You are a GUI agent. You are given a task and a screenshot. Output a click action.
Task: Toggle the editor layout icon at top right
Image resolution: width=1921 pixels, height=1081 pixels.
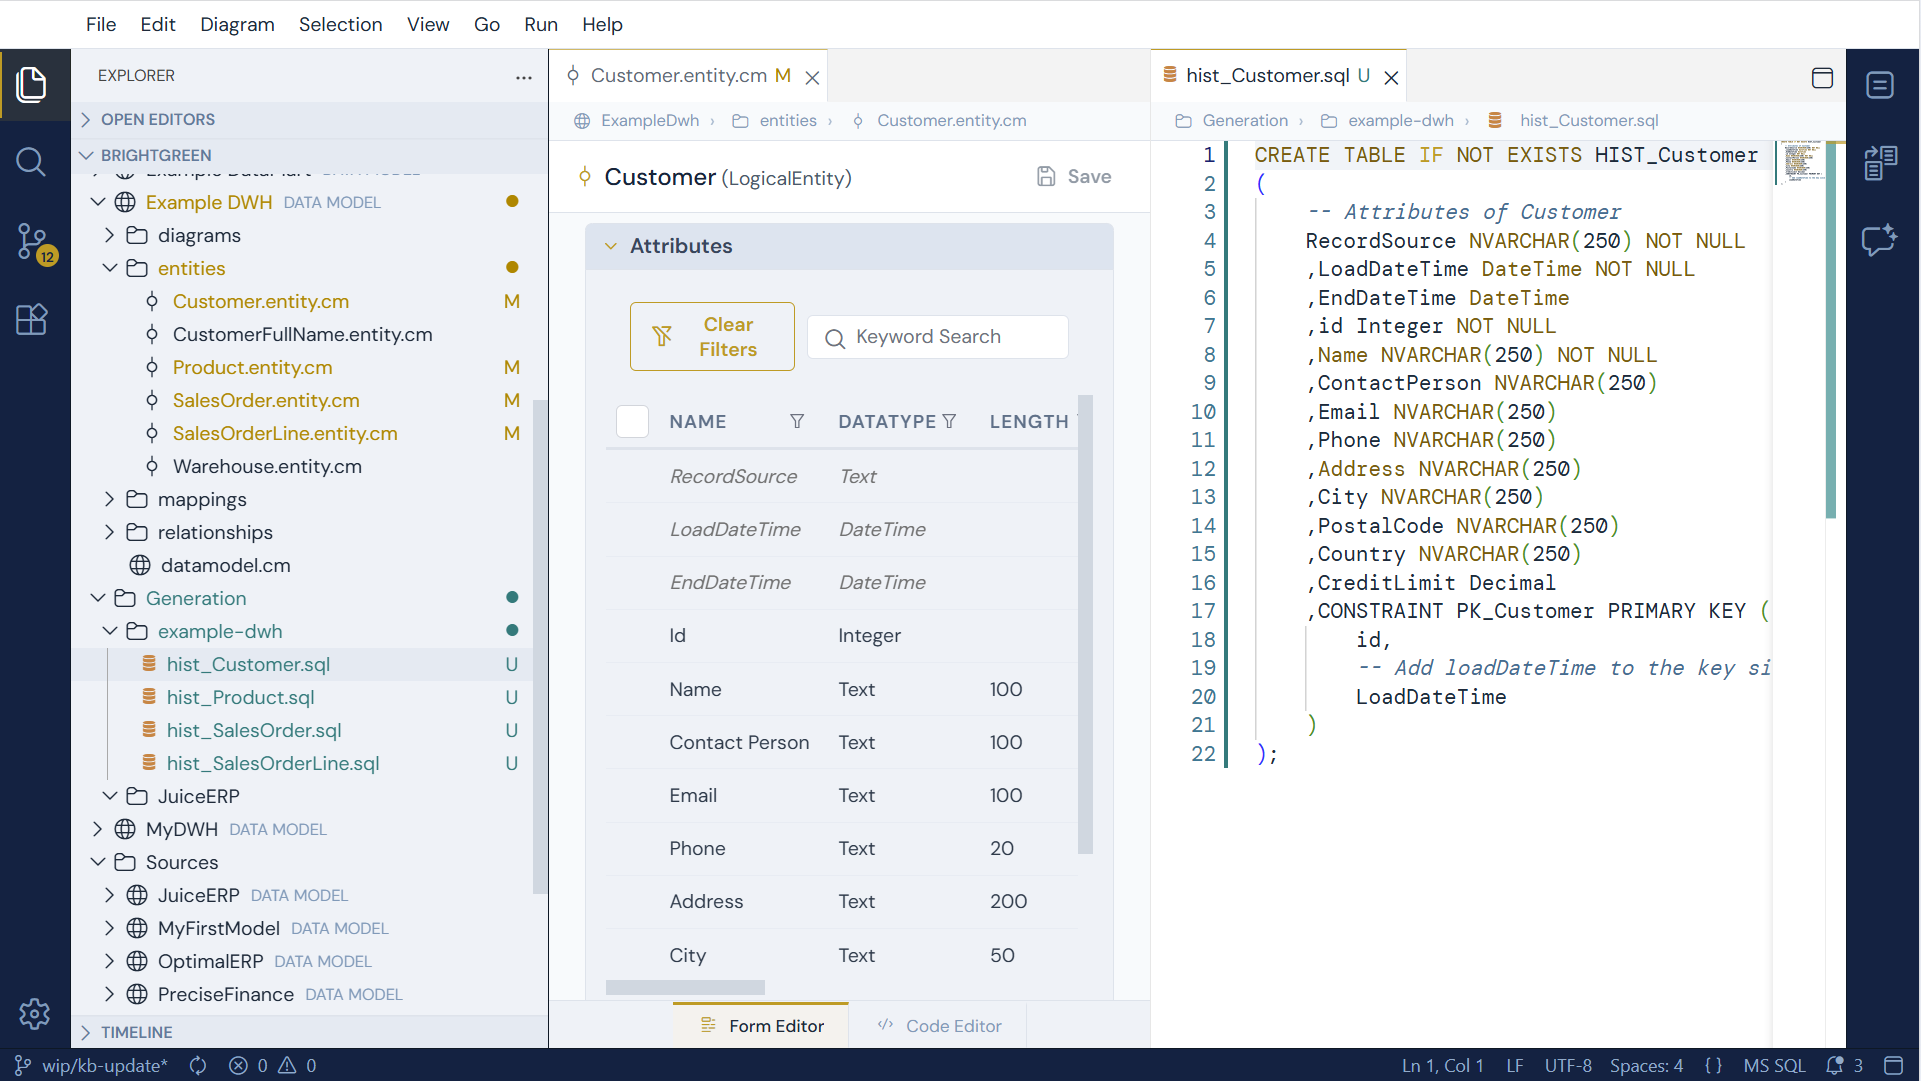1822,77
